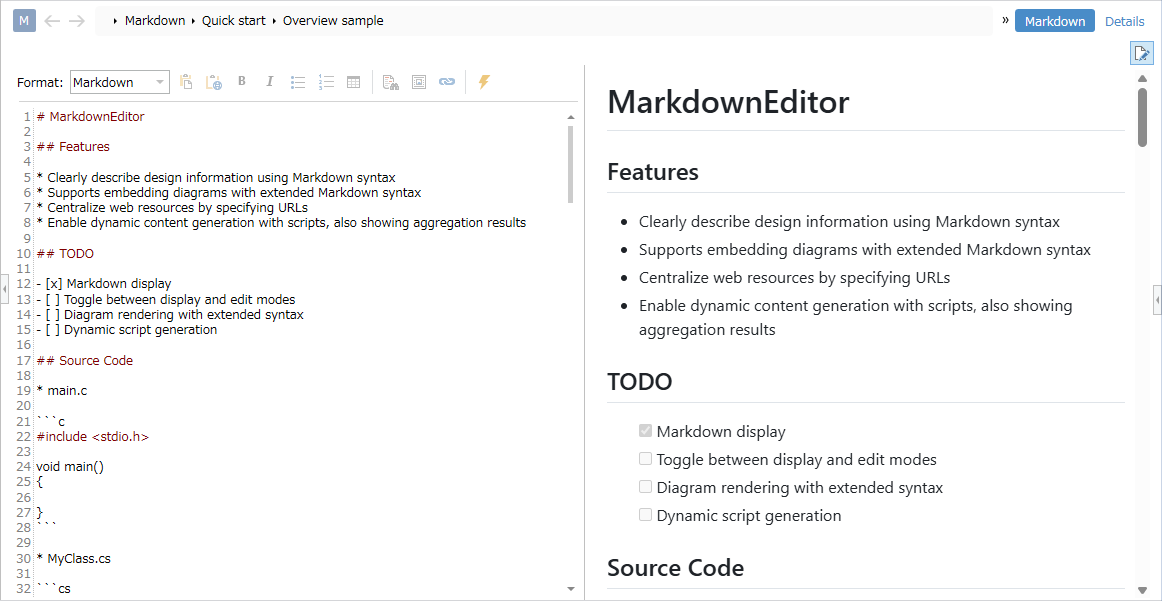
Task: Click the '#include <stdio.h>' line
Action: click(x=92, y=437)
